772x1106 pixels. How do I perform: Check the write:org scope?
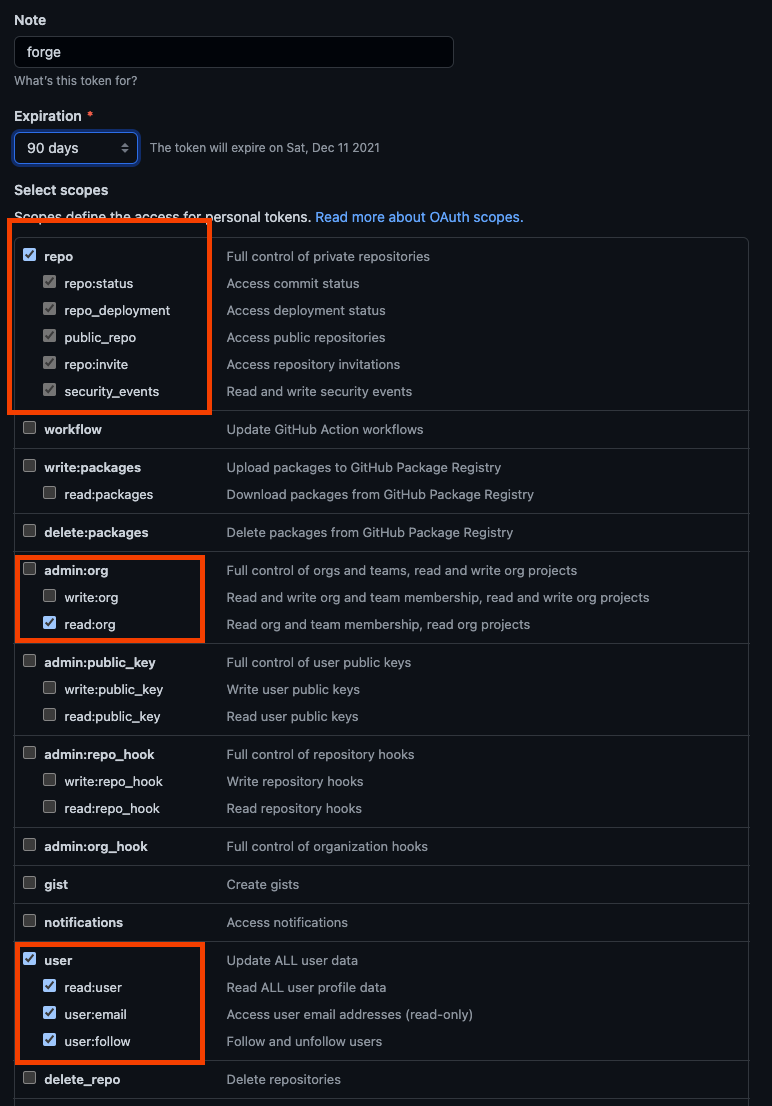coord(49,595)
